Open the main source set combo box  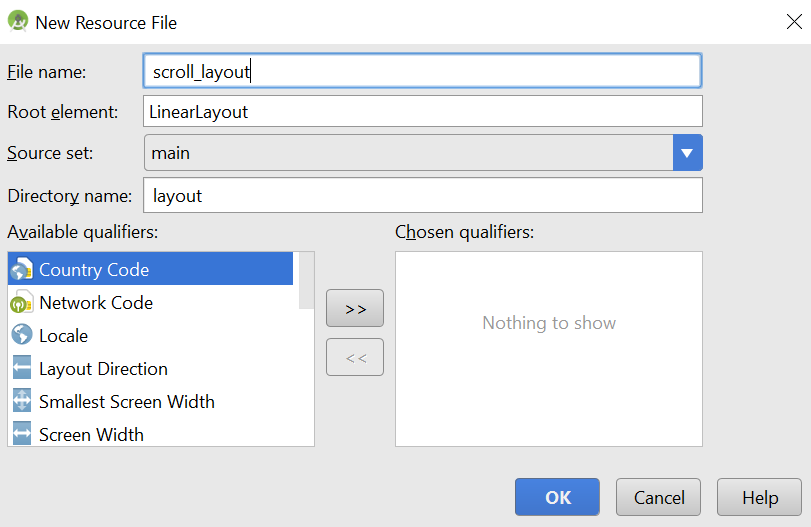tap(423, 153)
